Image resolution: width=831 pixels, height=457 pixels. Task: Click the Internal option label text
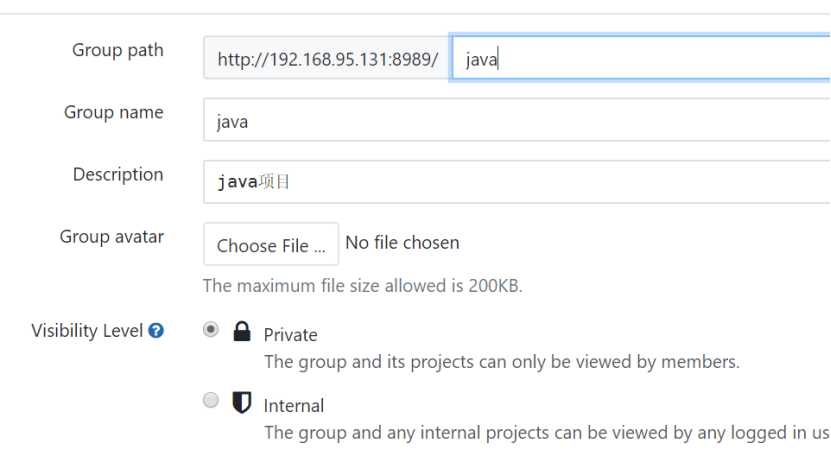(x=294, y=406)
